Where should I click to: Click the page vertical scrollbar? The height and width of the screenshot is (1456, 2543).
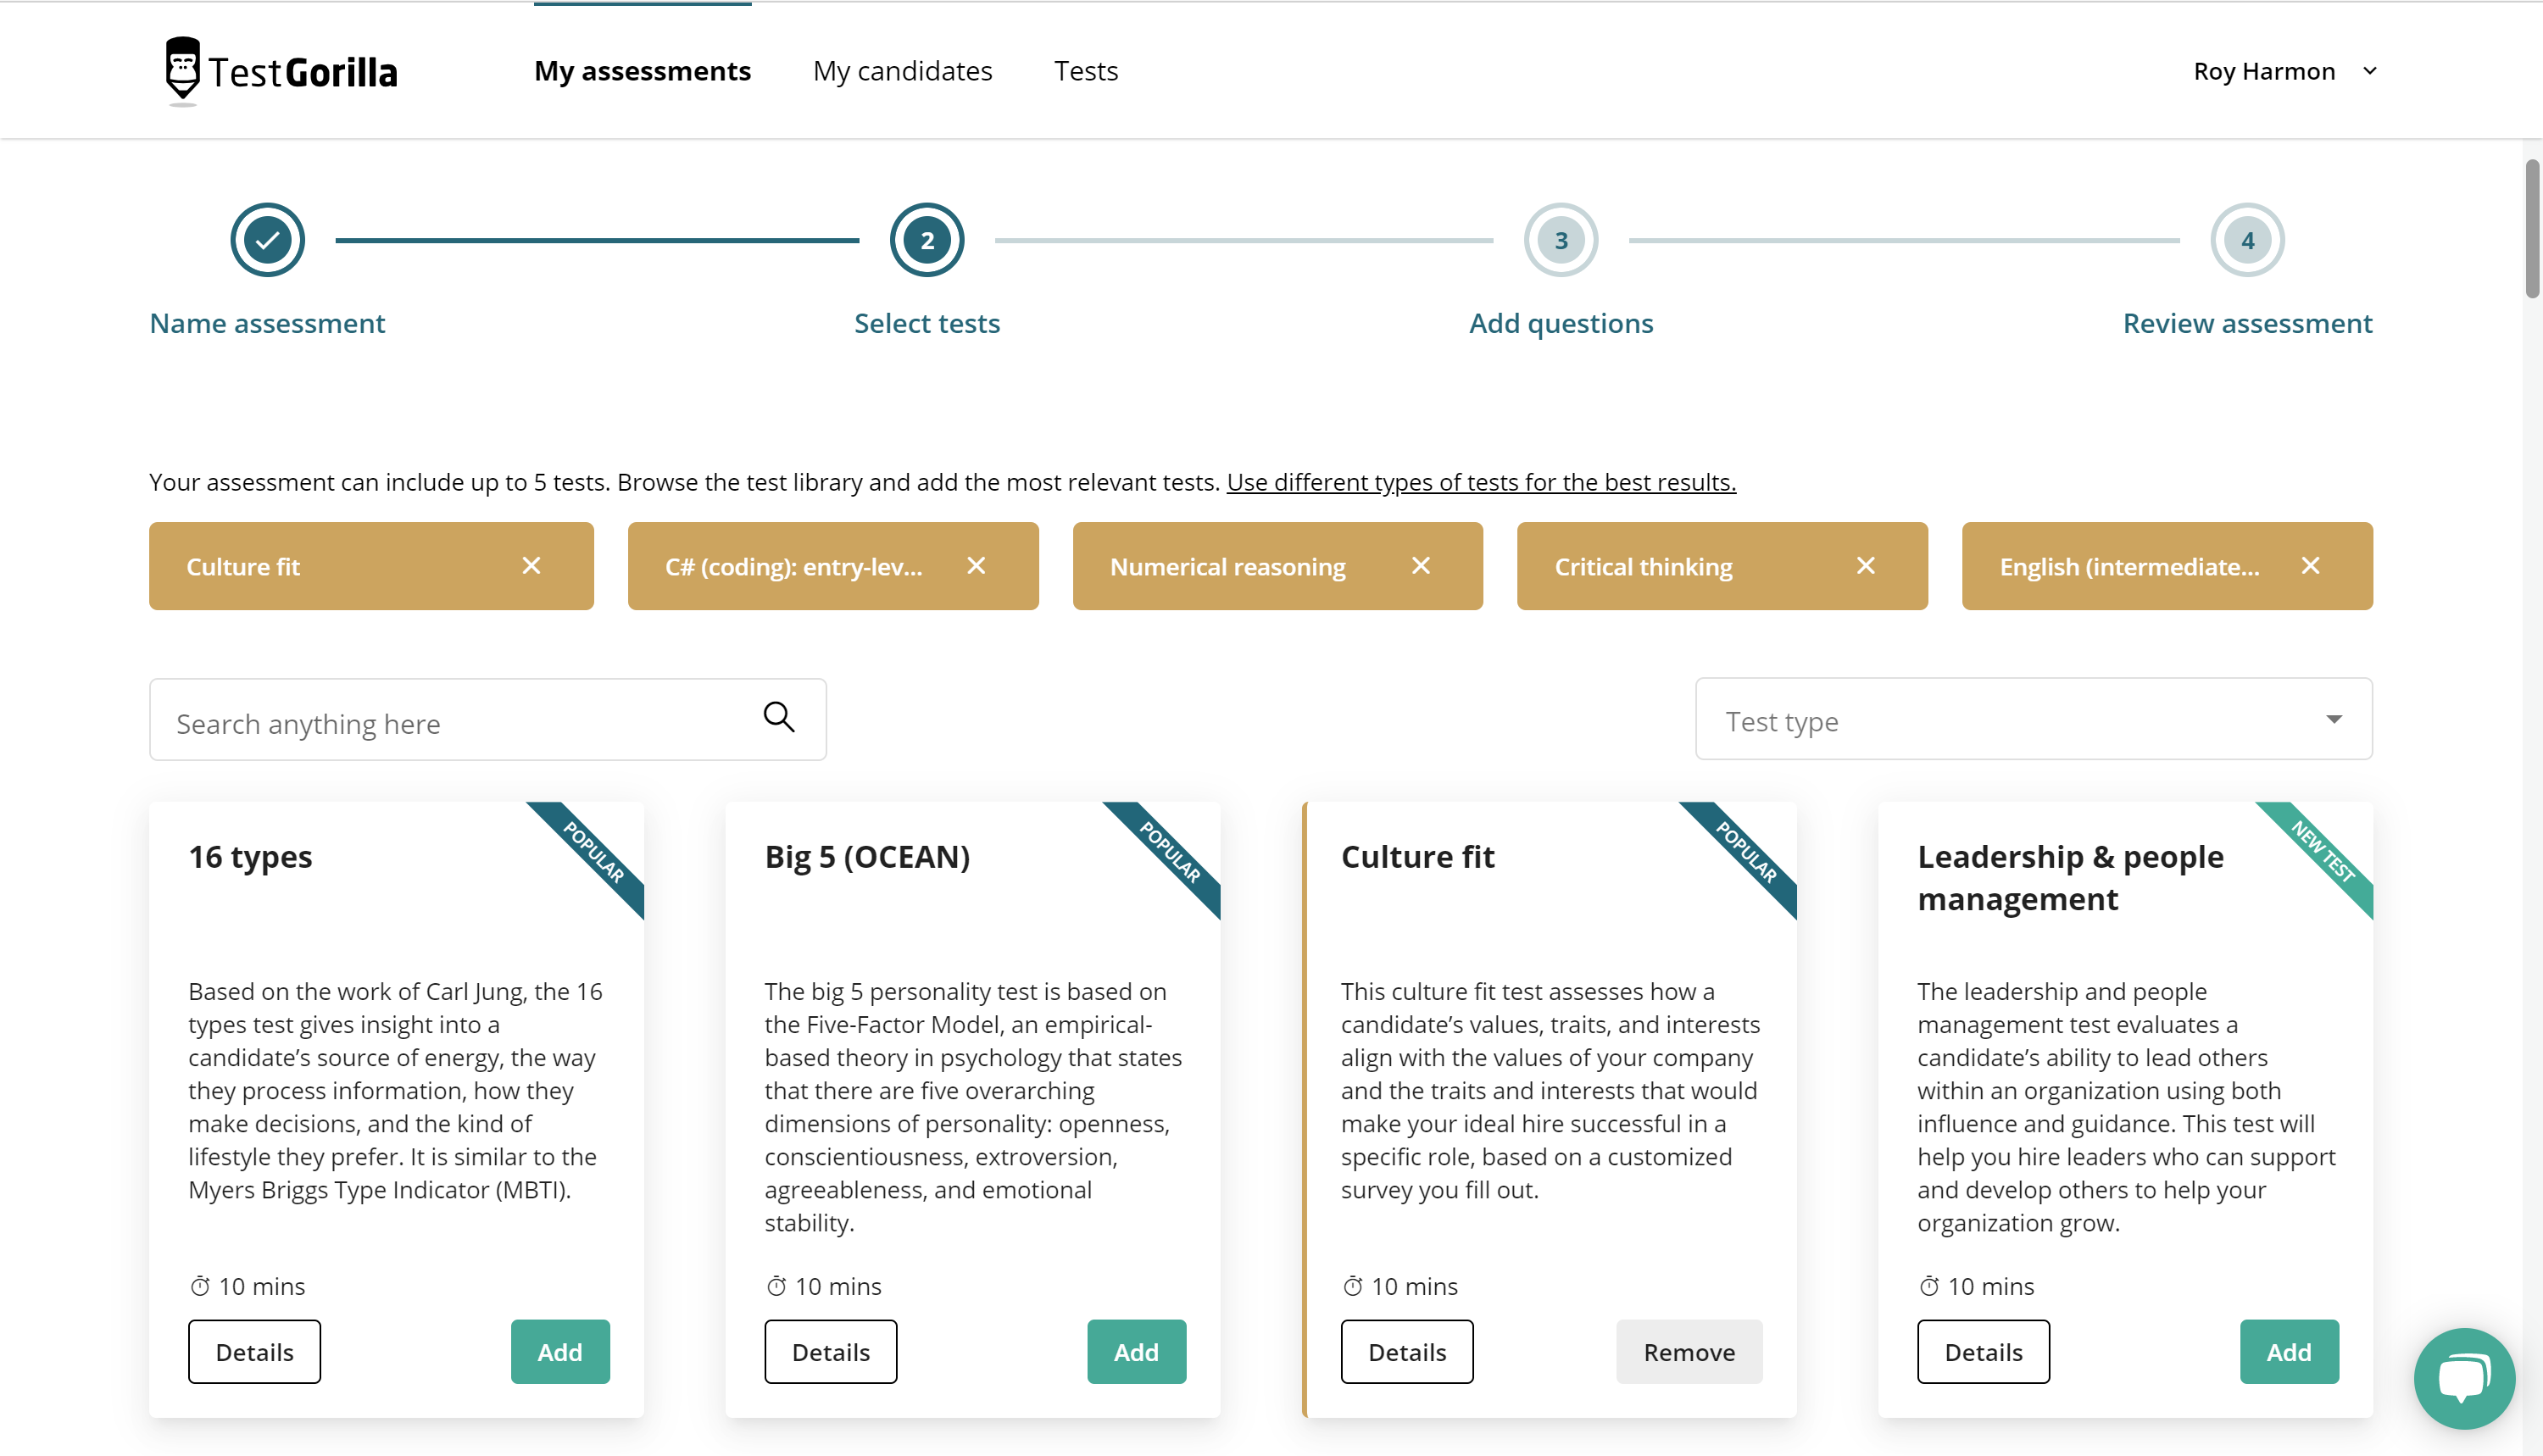coord(2531,228)
